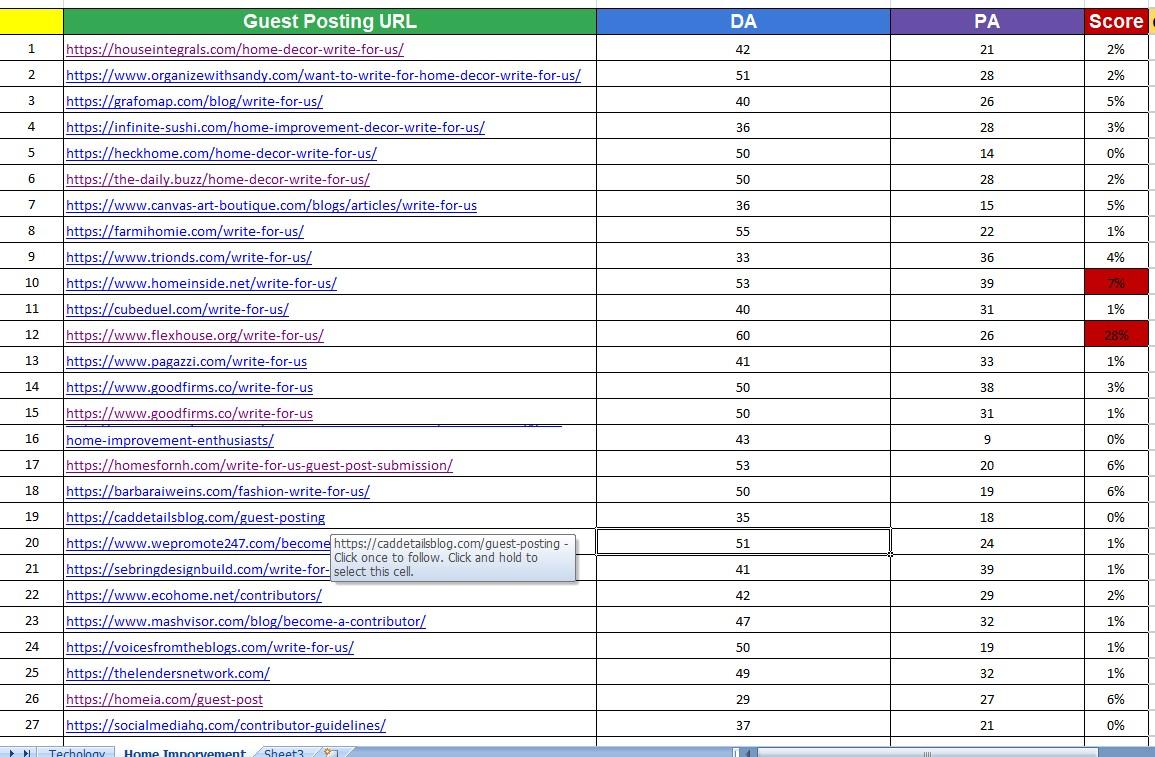Click the next sheet navigation arrow
The height and width of the screenshot is (757, 1155).
[x=13, y=752]
